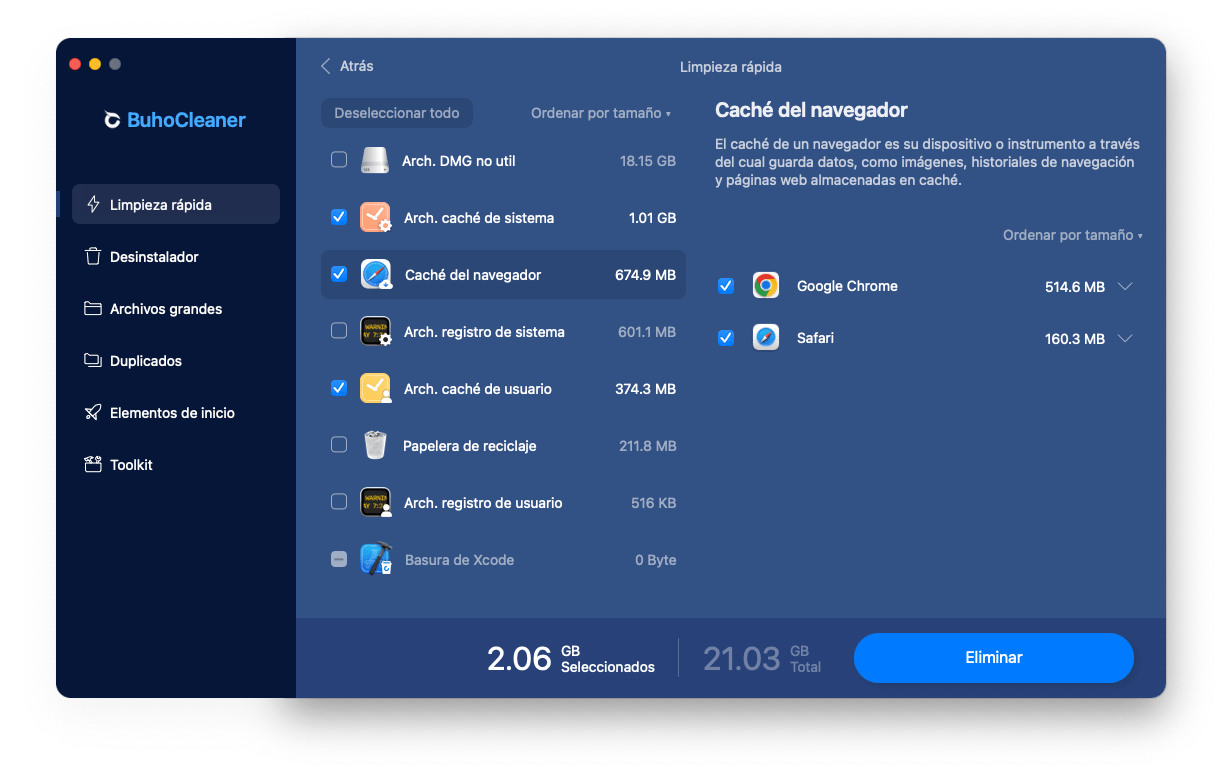Open the Desinstalador sidebar section
The image size is (1222, 772).
176,256
